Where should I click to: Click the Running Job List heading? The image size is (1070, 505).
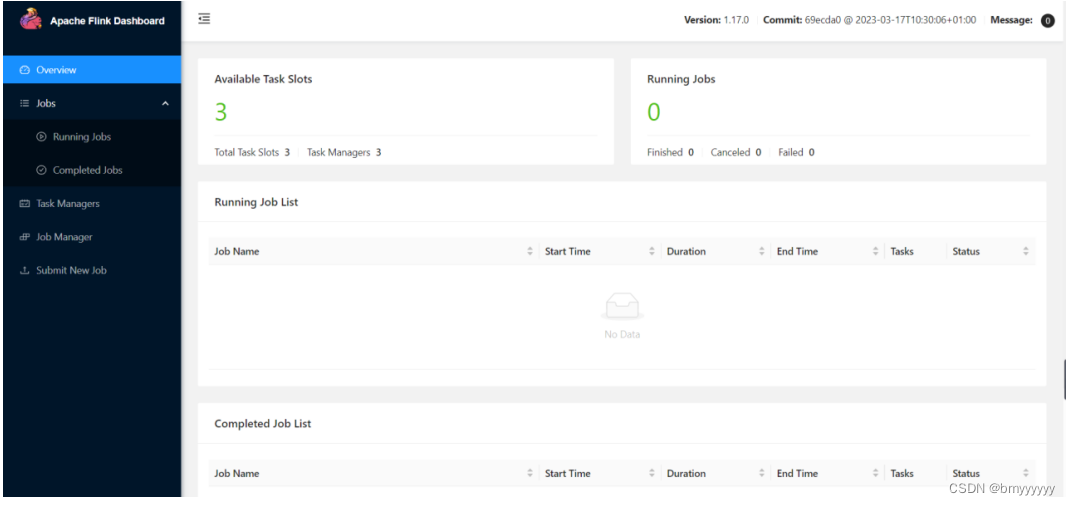[x=256, y=202]
